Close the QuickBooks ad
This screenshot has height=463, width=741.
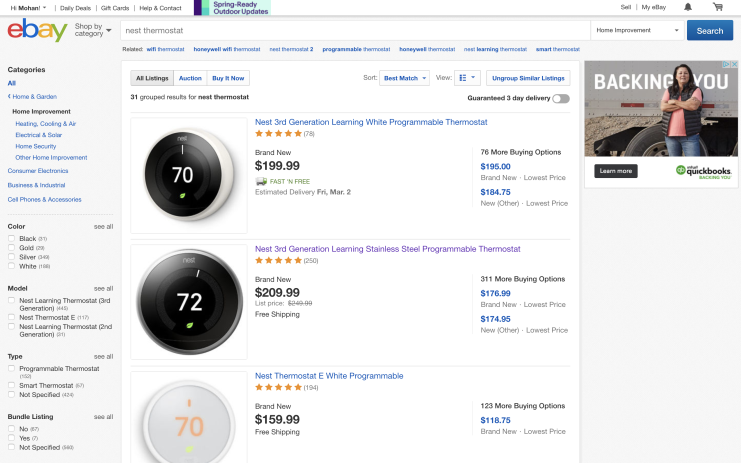click(734, 64)
